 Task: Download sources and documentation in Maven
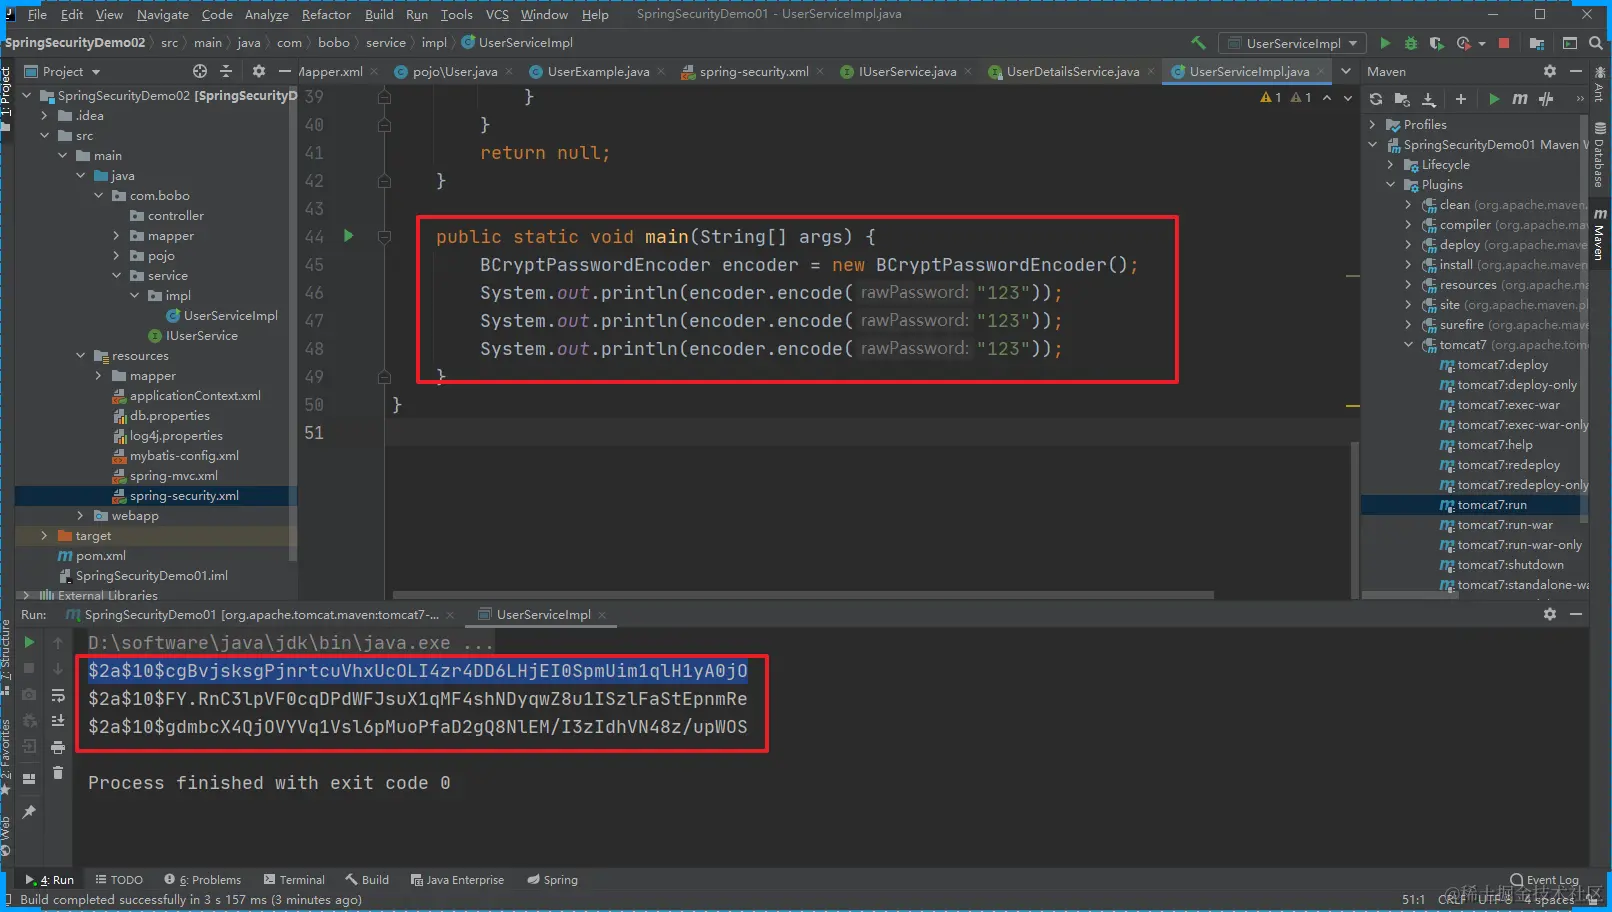pos(1429,99)
